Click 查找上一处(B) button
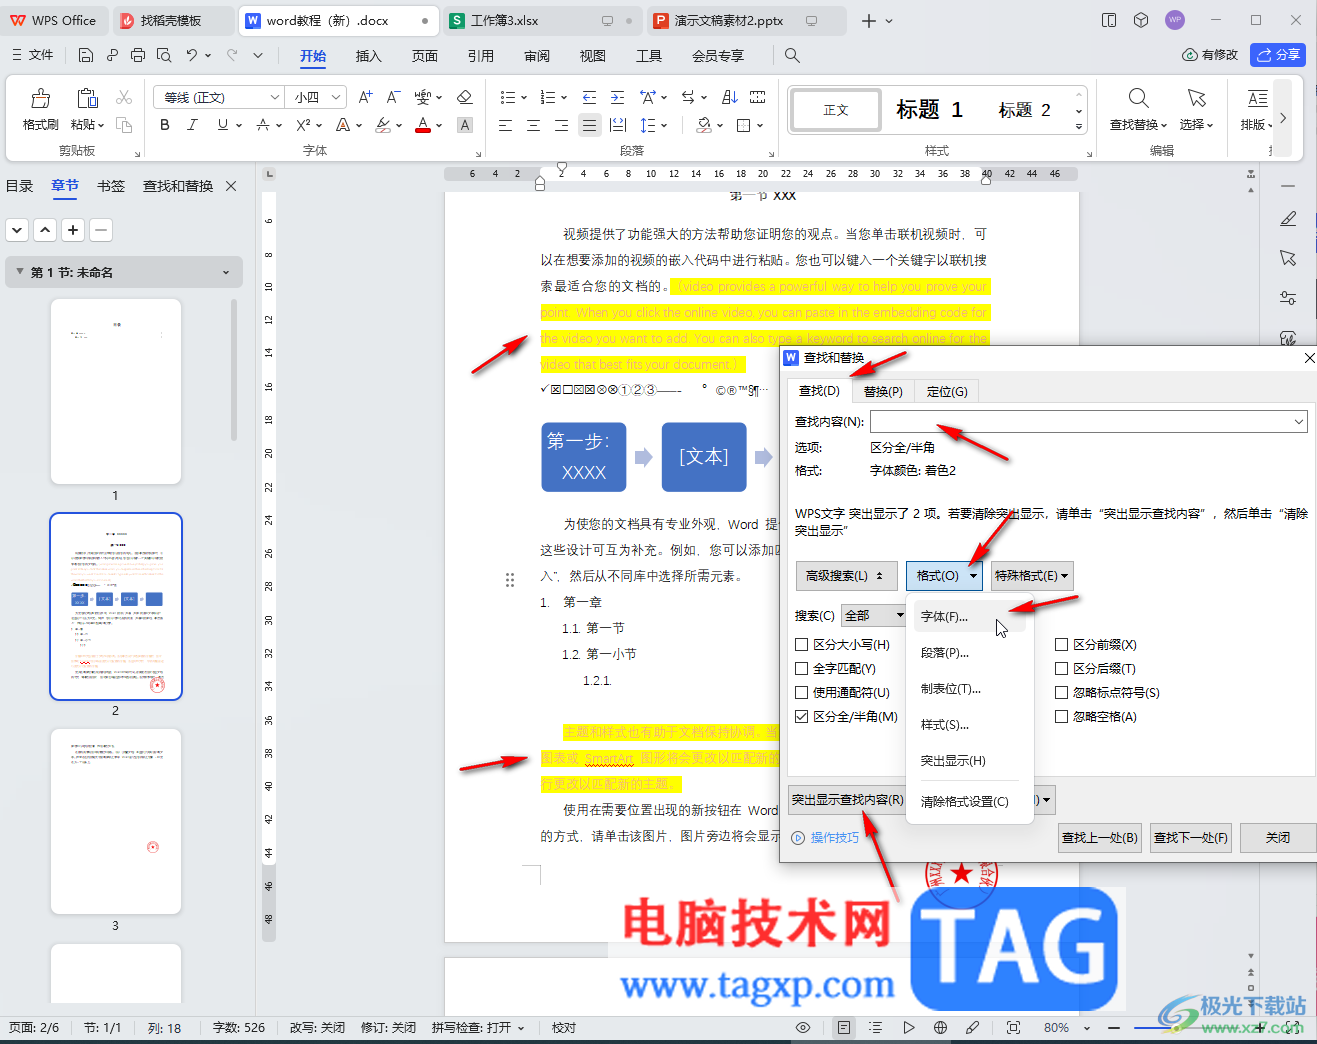Viewport: 1317px width, 1044px height. 1100,838
